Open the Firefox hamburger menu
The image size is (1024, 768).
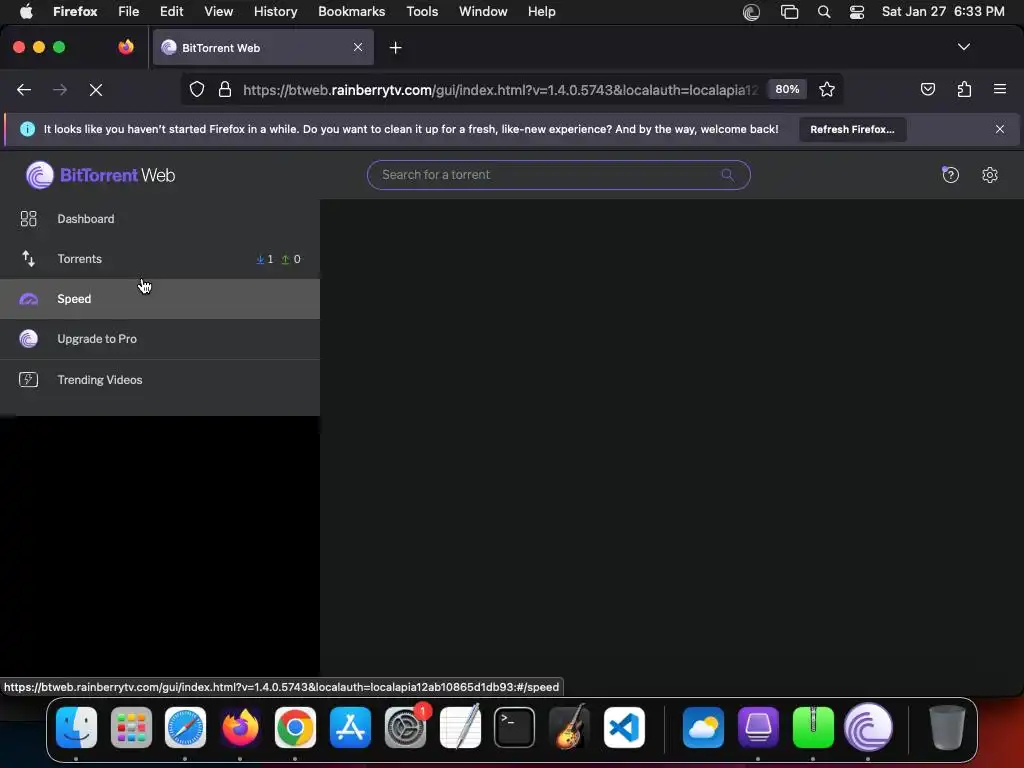click(x=1000, y=89)
